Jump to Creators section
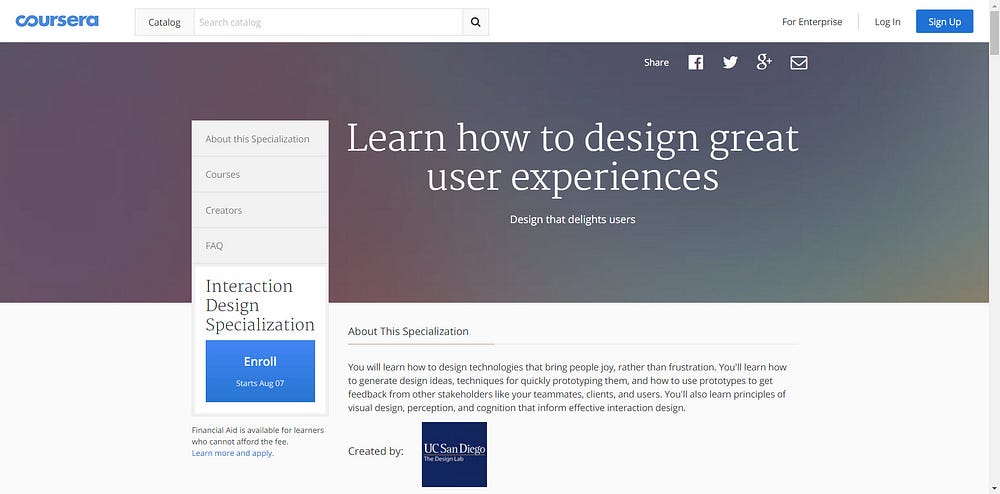 [x=260, y=210]
